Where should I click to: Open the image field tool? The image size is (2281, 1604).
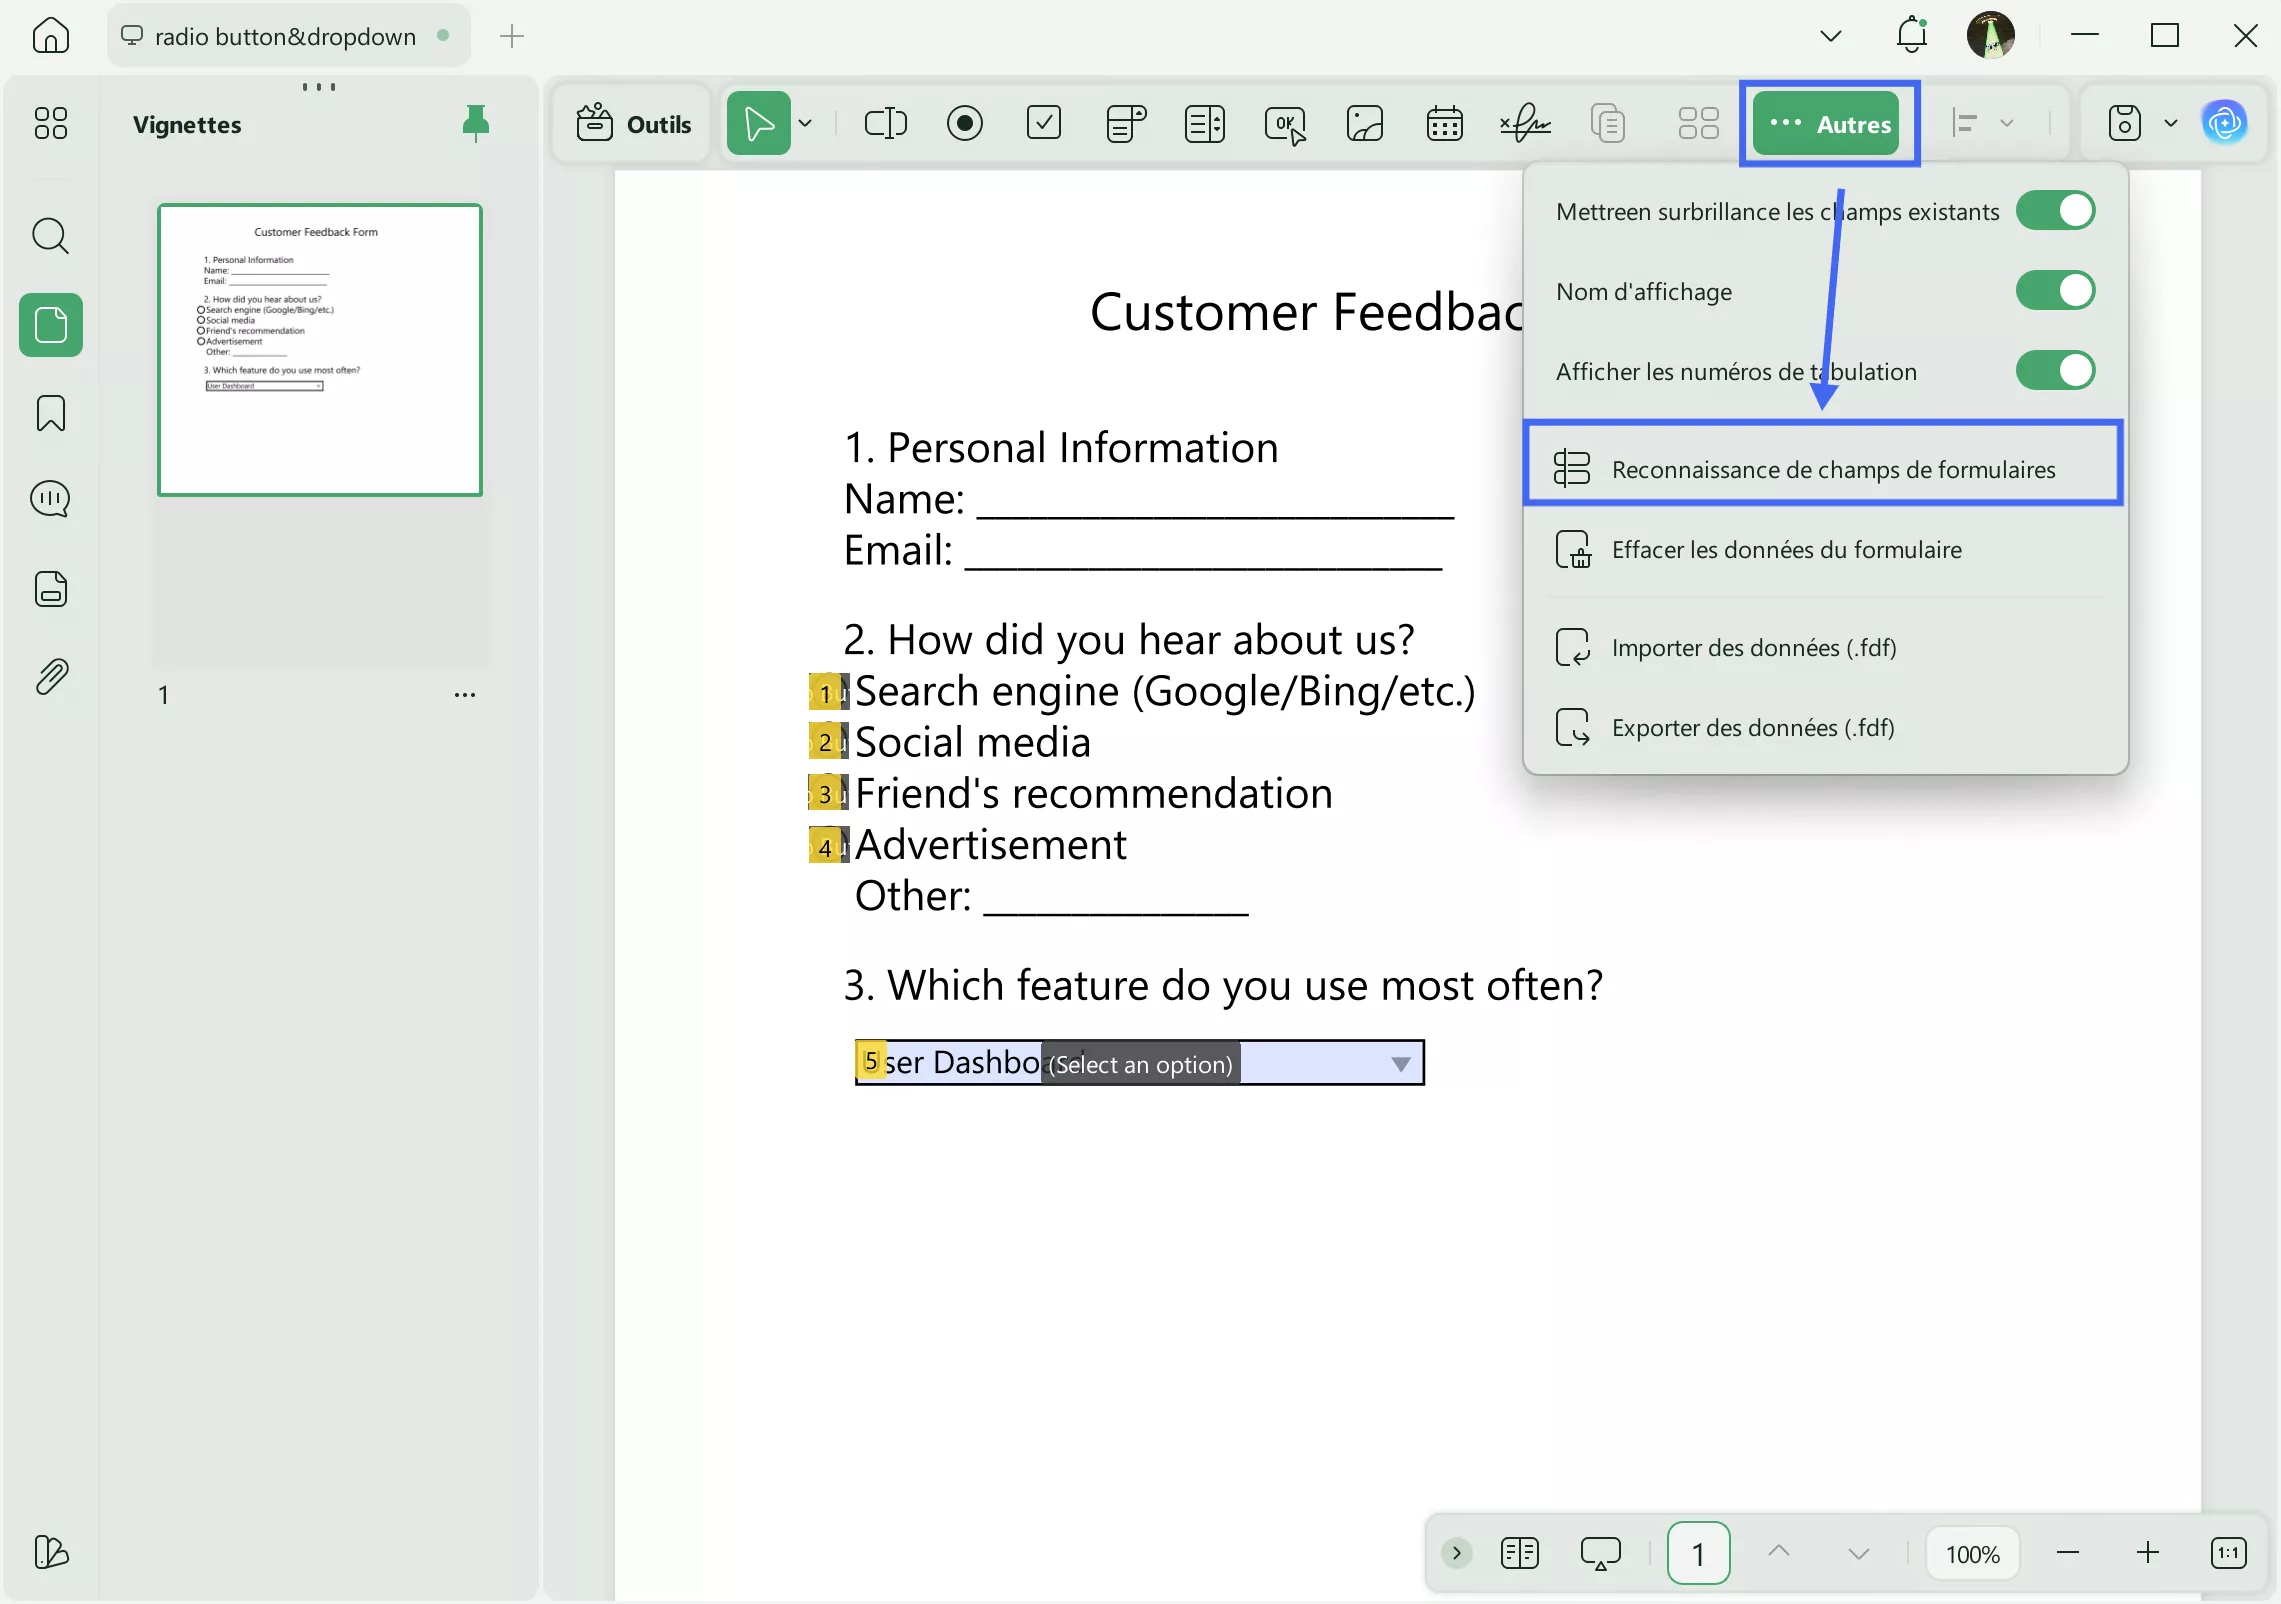[x=1364, y=124]
